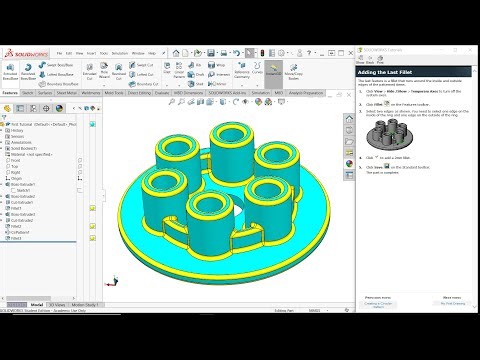Open the Previous topic link in Tutorials
480x360 pixels.
pyautogui.click(x=378, y=305)
